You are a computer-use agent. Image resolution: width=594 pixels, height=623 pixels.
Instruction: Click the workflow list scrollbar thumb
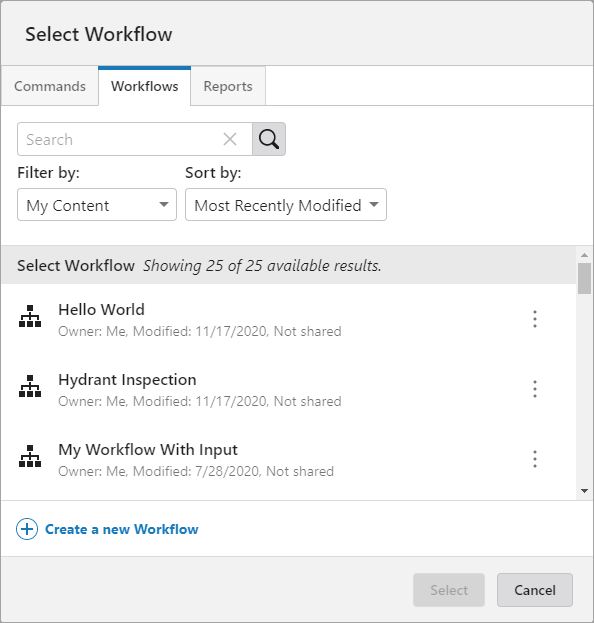584,279
